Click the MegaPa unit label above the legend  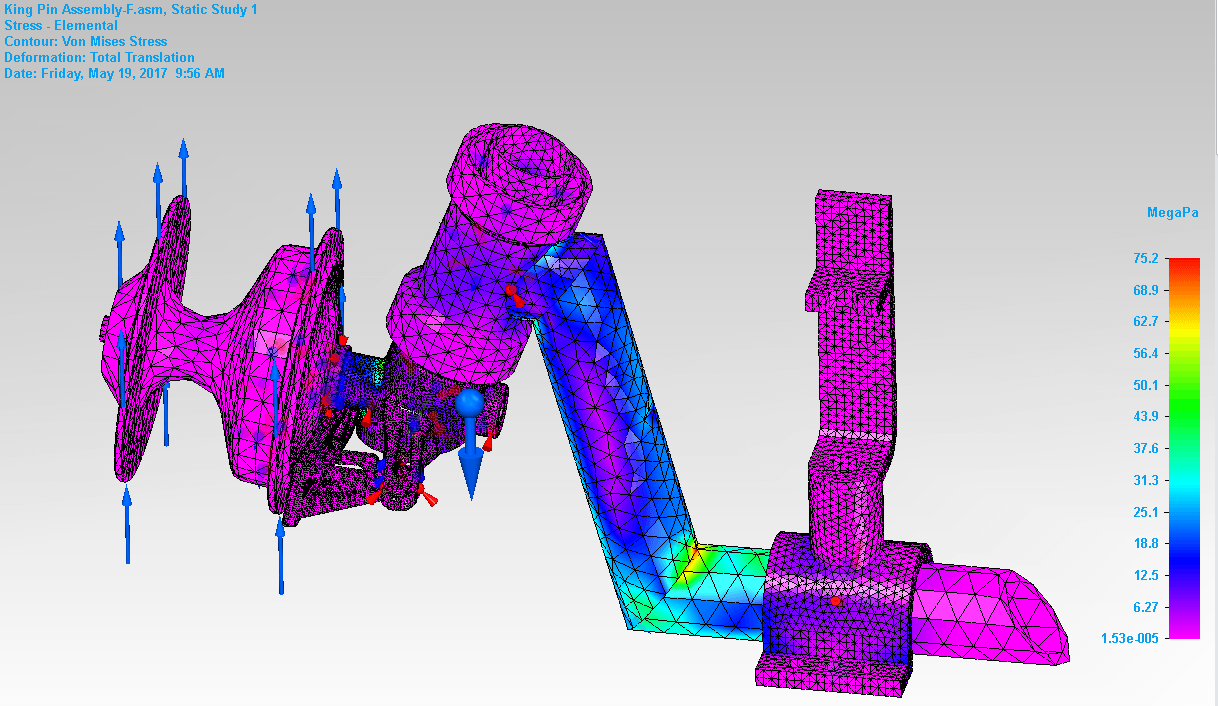[x=1172, y=213]
